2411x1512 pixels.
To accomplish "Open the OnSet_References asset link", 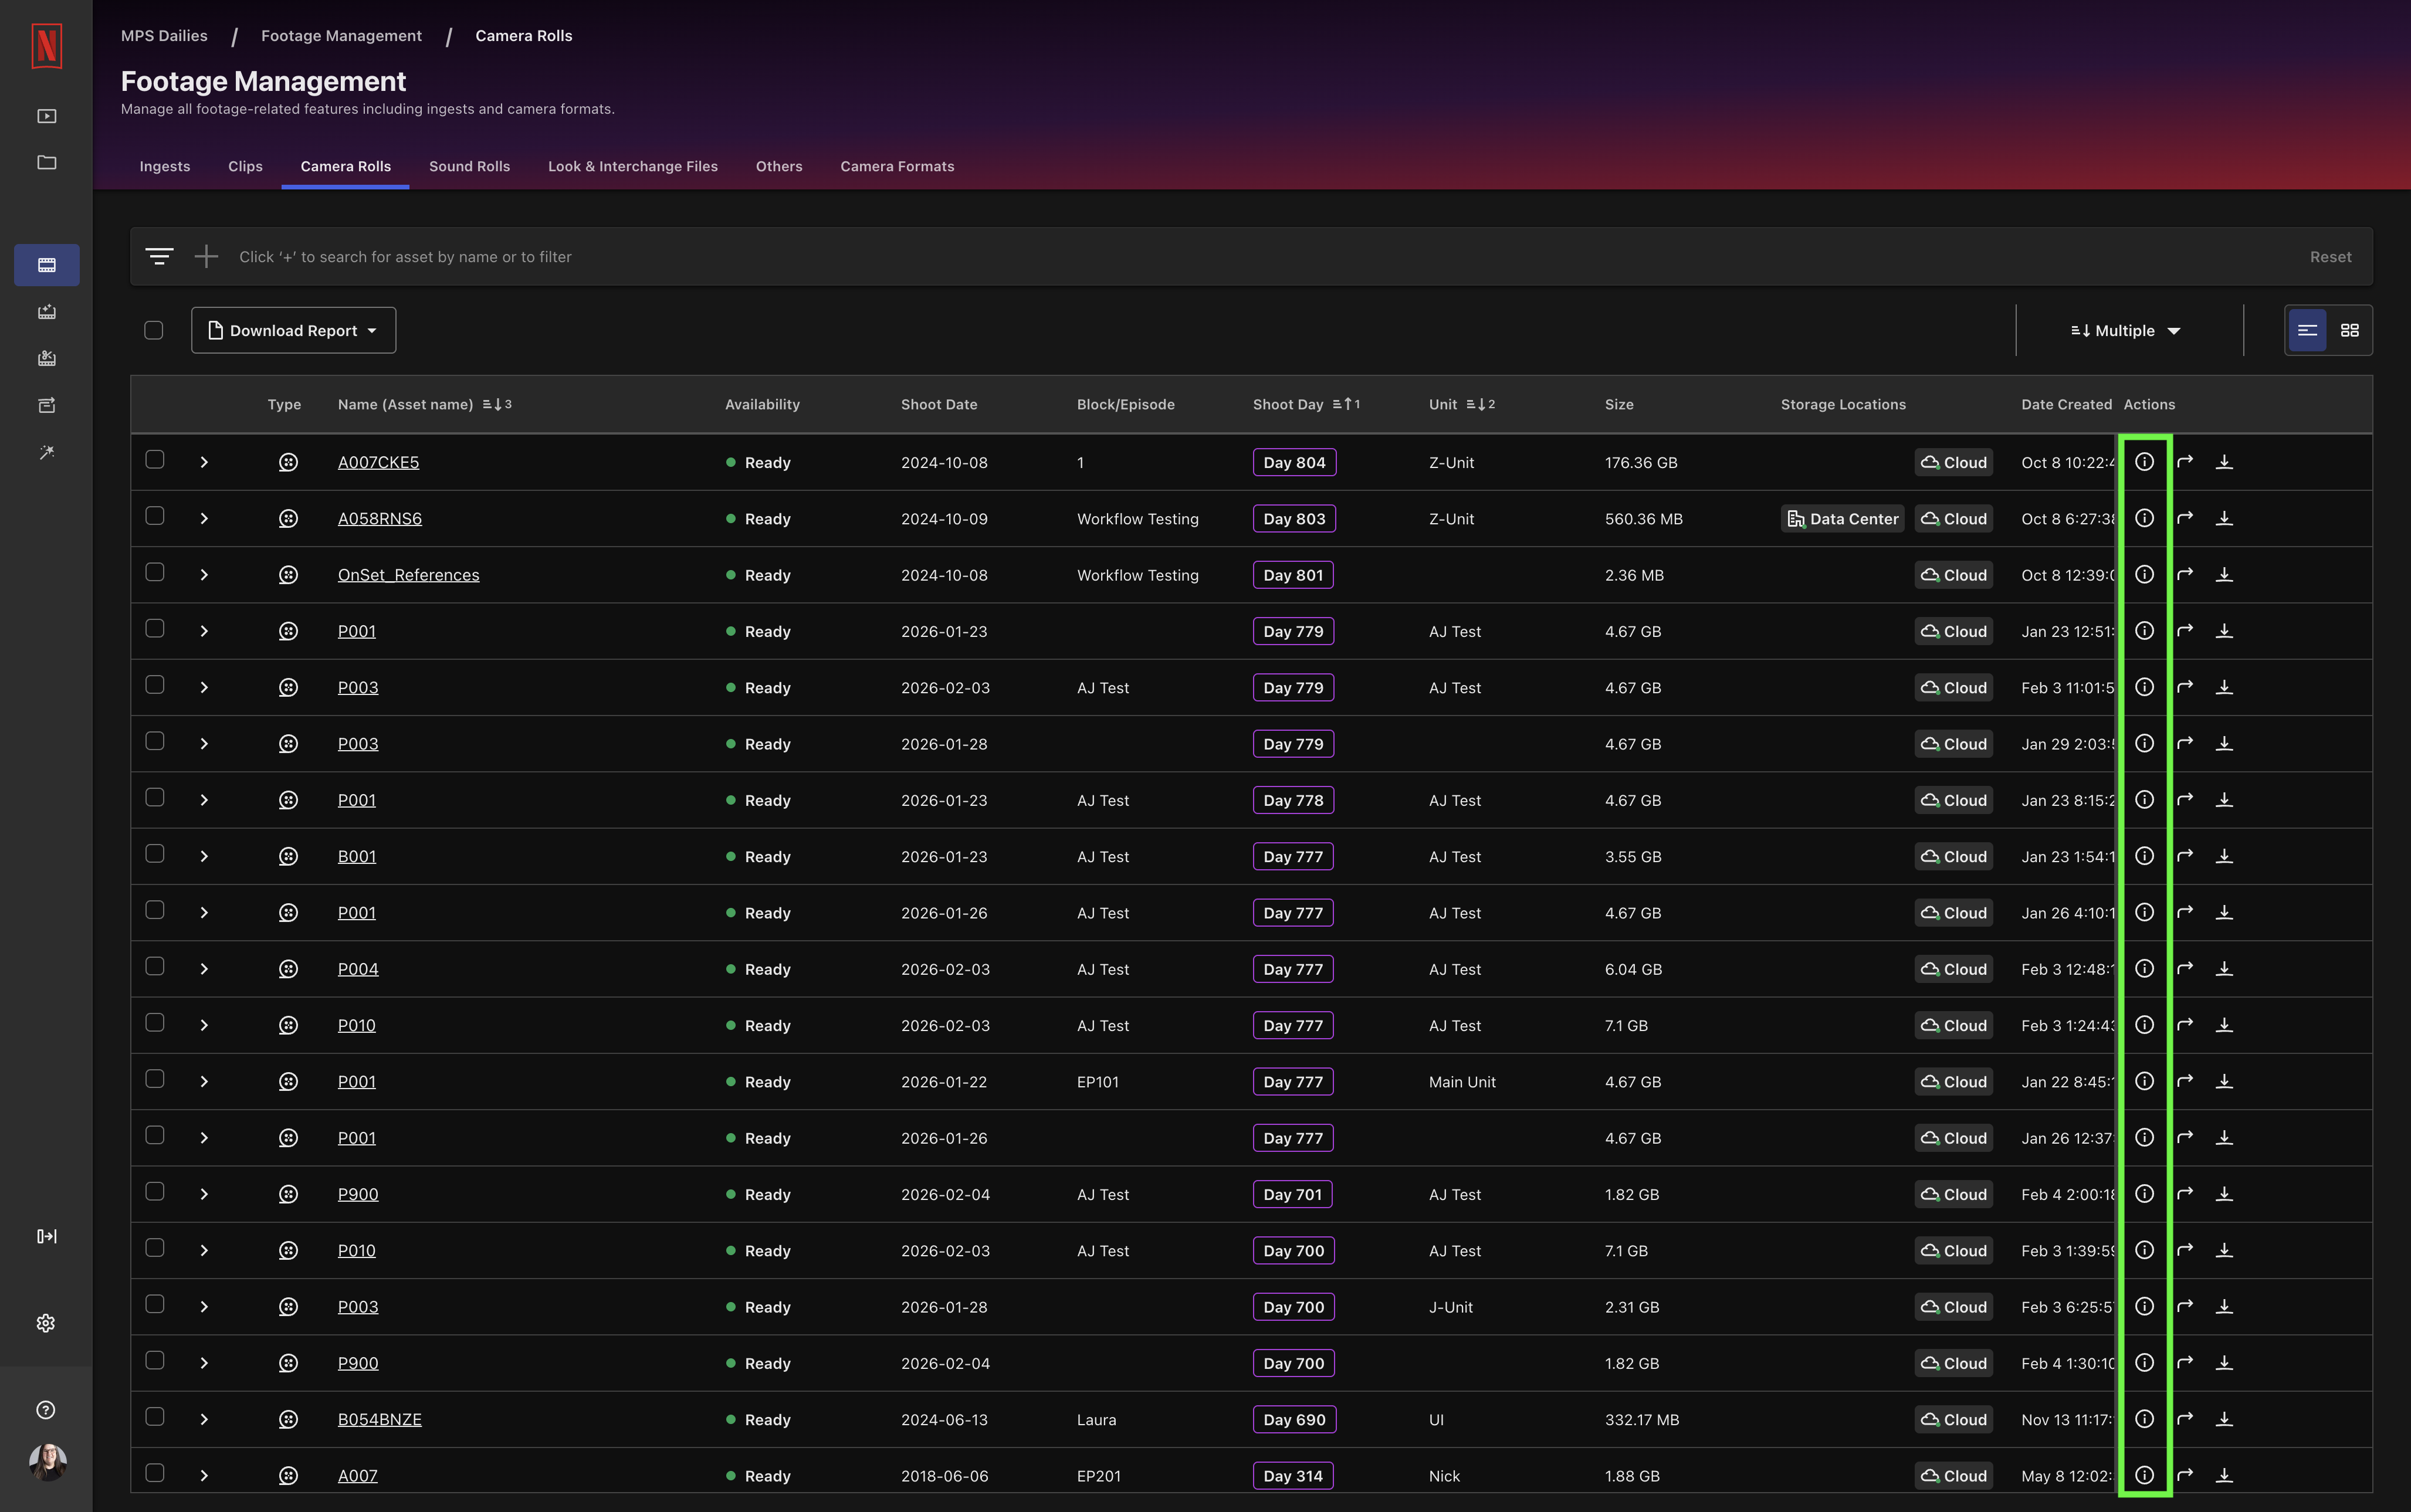I will [x=408, y=575].
